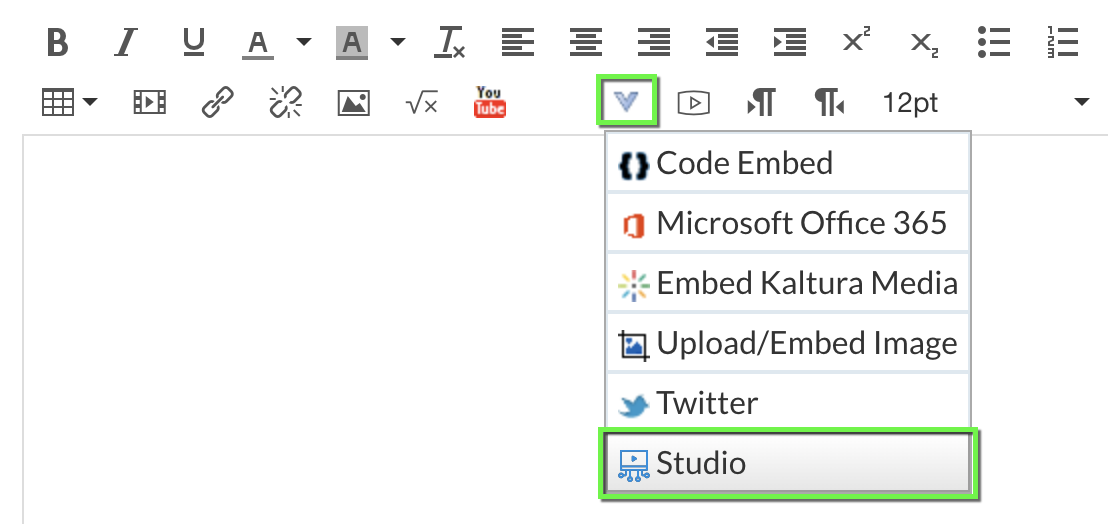The width and height of the screenshot is (1108, 524).
Task: Clear formatting with Tx icon
Action: [x=449, y=43]
